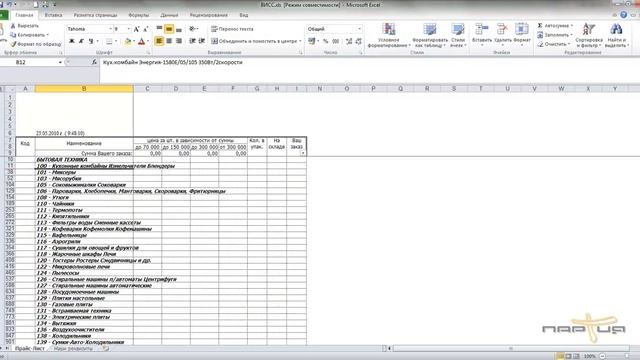Switch to the Вставка ribbon tab
640x360 pixels.
click(53, 15)
